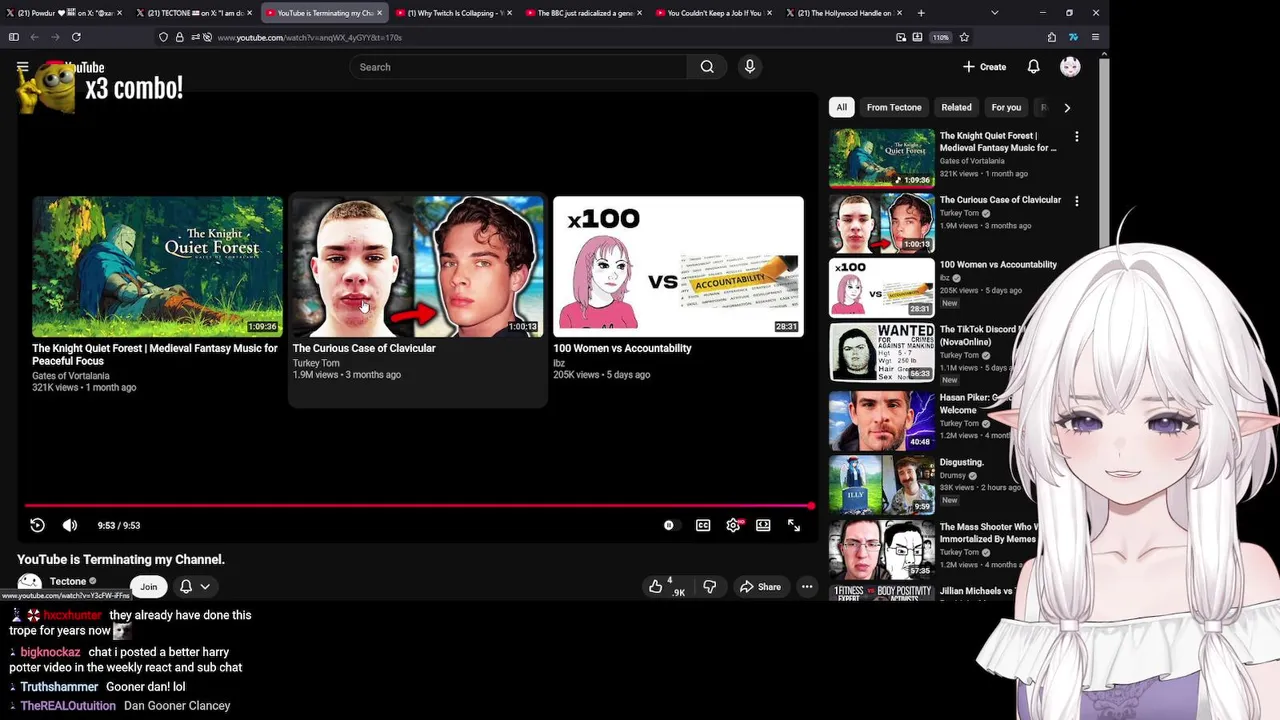The image size is (1280, 720).
Task: Click the red video progress bar
Action: click(418, 506)
